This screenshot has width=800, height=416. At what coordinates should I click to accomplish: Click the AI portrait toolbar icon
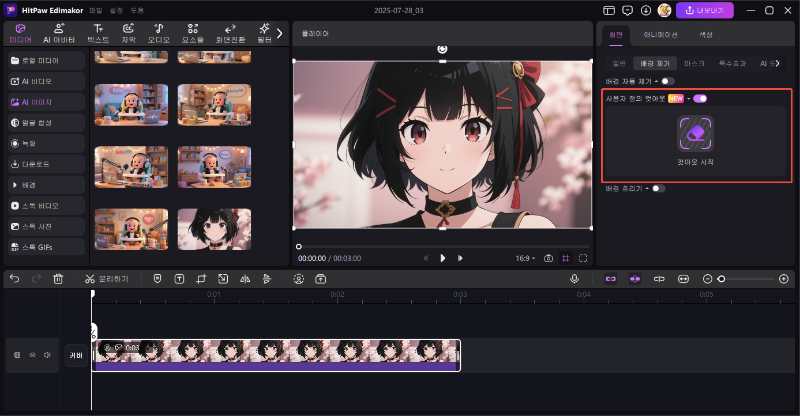click(x=298, y=279)
